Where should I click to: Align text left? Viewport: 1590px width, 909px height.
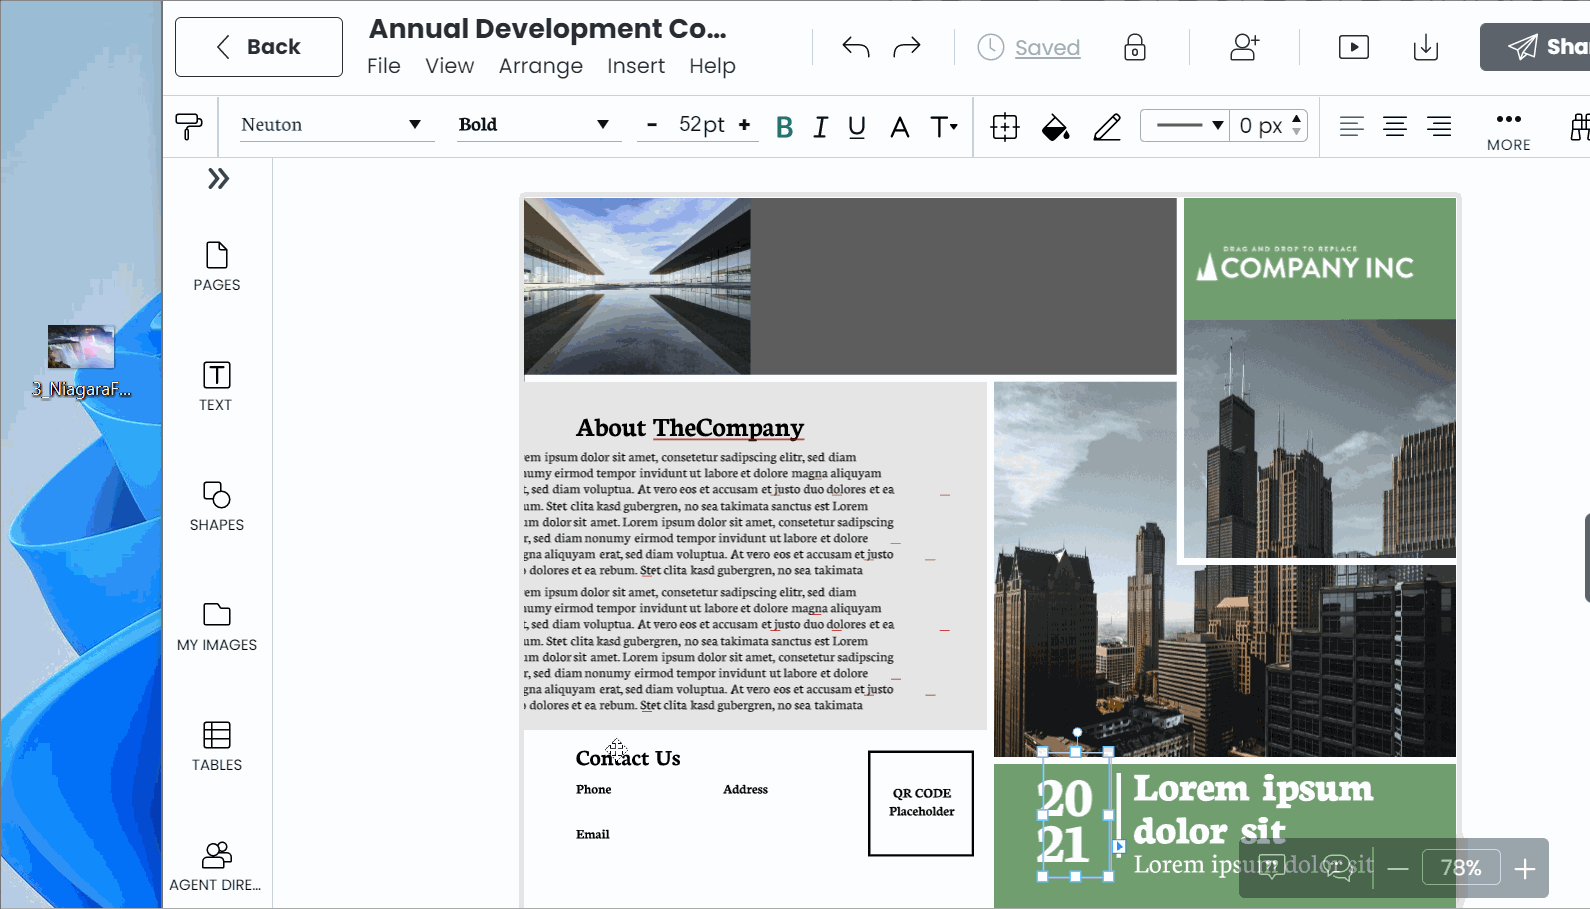1351,126
